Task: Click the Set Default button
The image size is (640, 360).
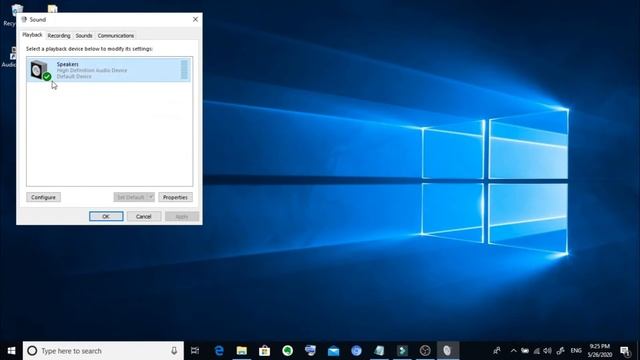Action: (130, 197)
